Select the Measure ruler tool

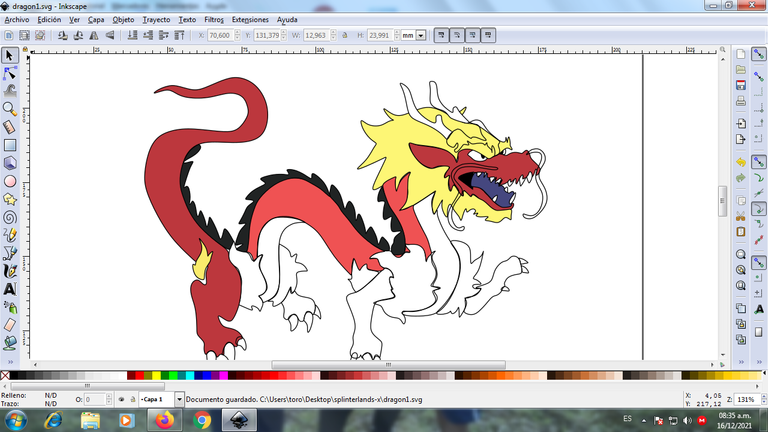[x=9, y=127]
